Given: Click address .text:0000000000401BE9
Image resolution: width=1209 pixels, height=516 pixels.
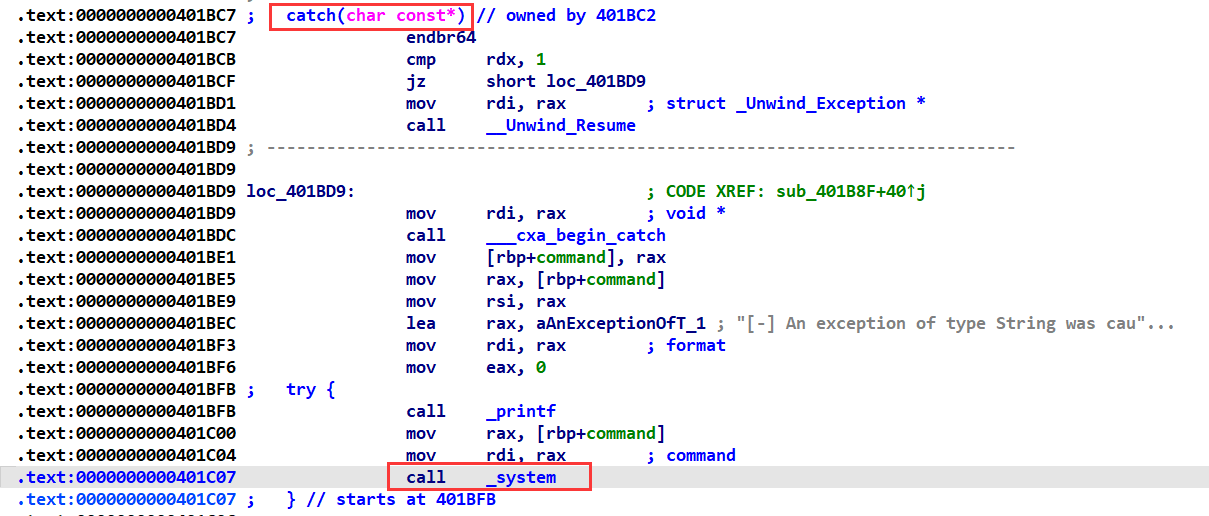Looking at the screenshot, I should pyautogui.click(x=126, y=302).
